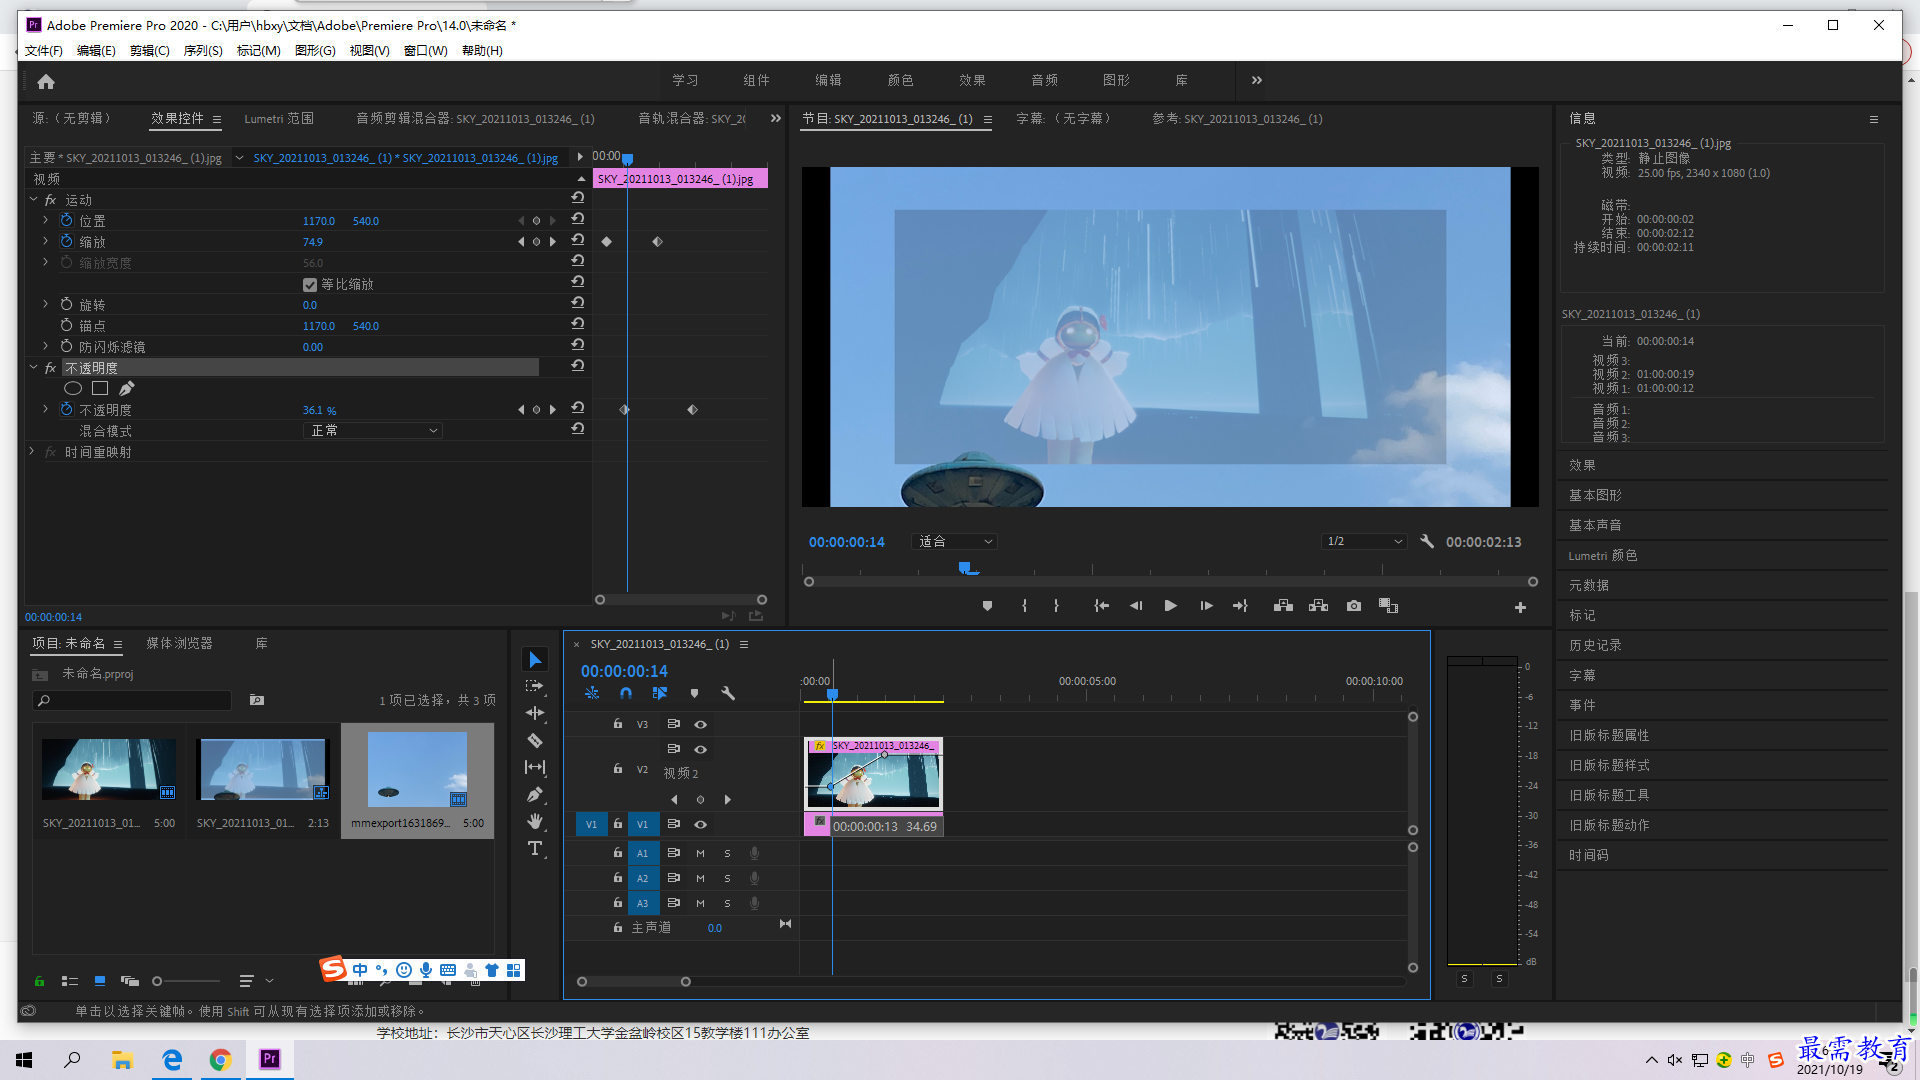1920x1080 pixels.
Task: Click Play in the program monitor
Action: pyautogui.click(x=1170, y=606)
